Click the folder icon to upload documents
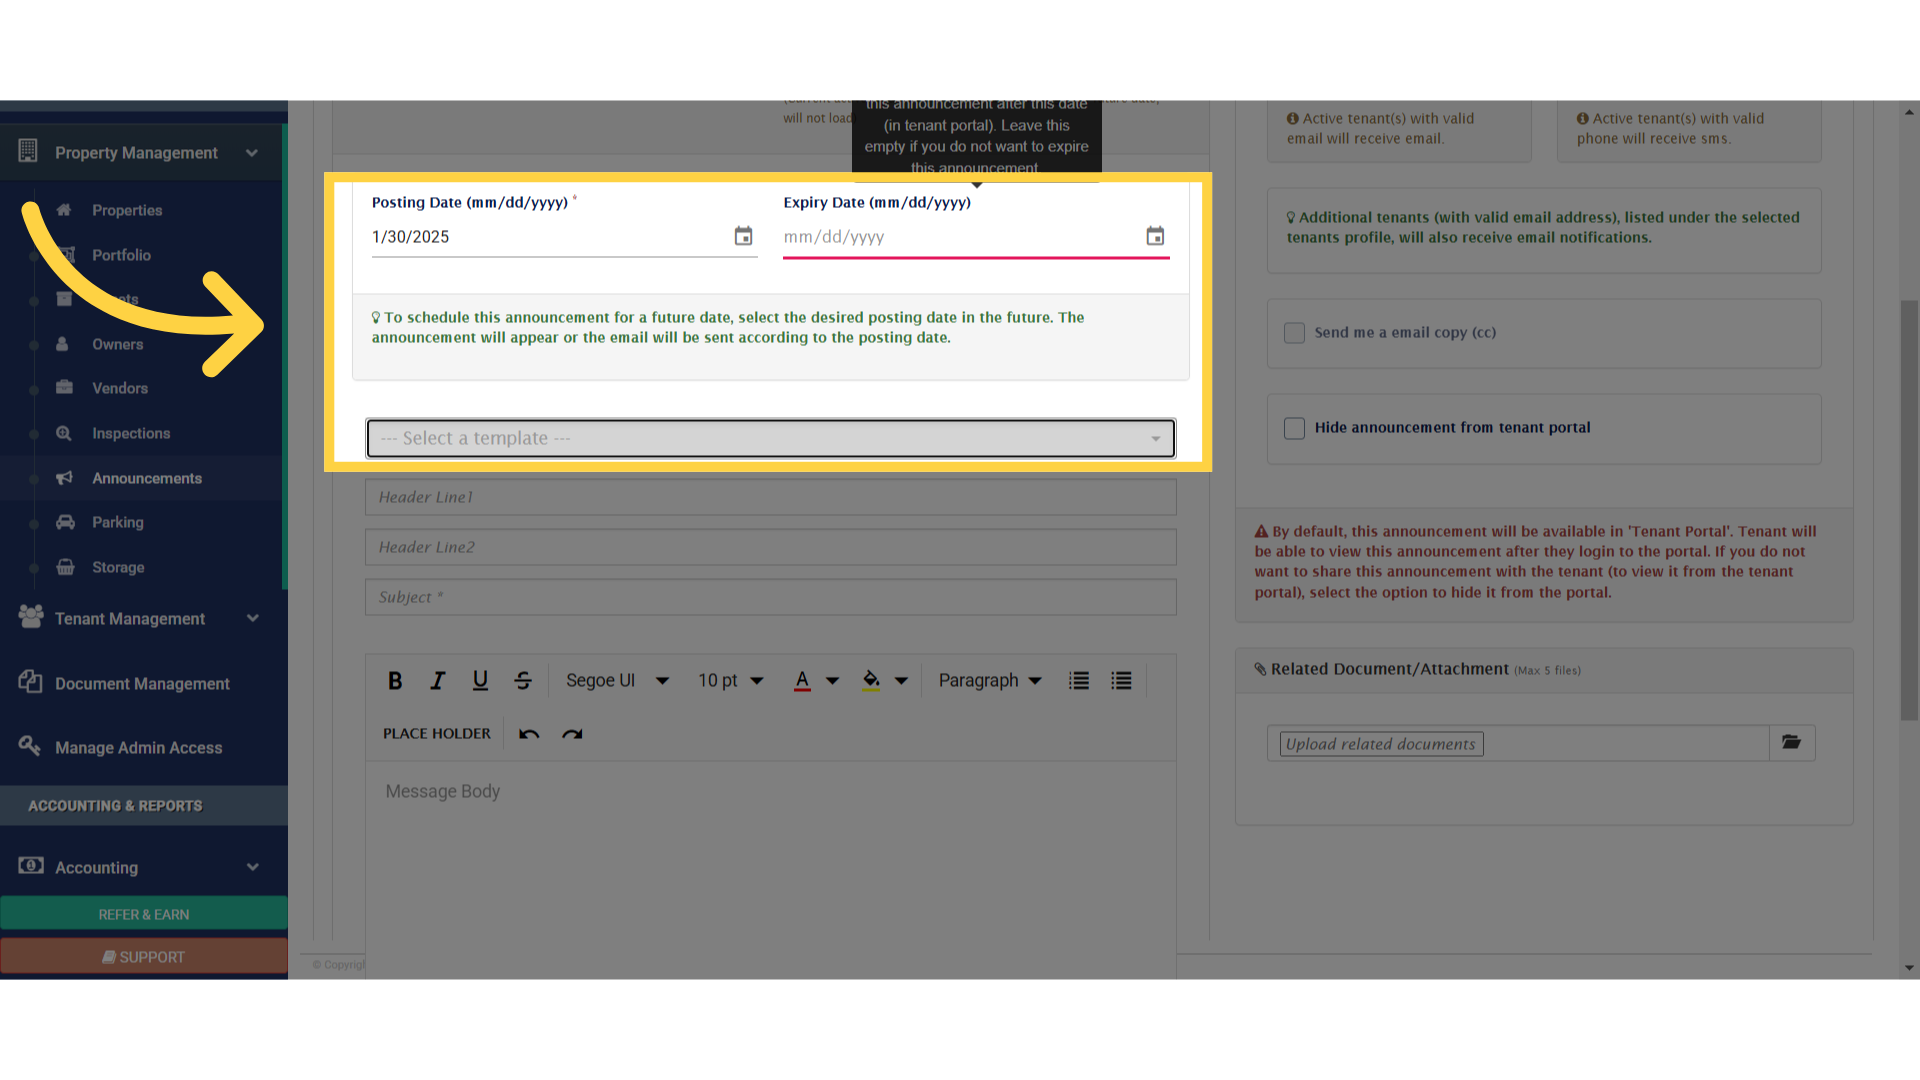The width and height of the screenshot is (1920, 1080). click(1791, 743)
